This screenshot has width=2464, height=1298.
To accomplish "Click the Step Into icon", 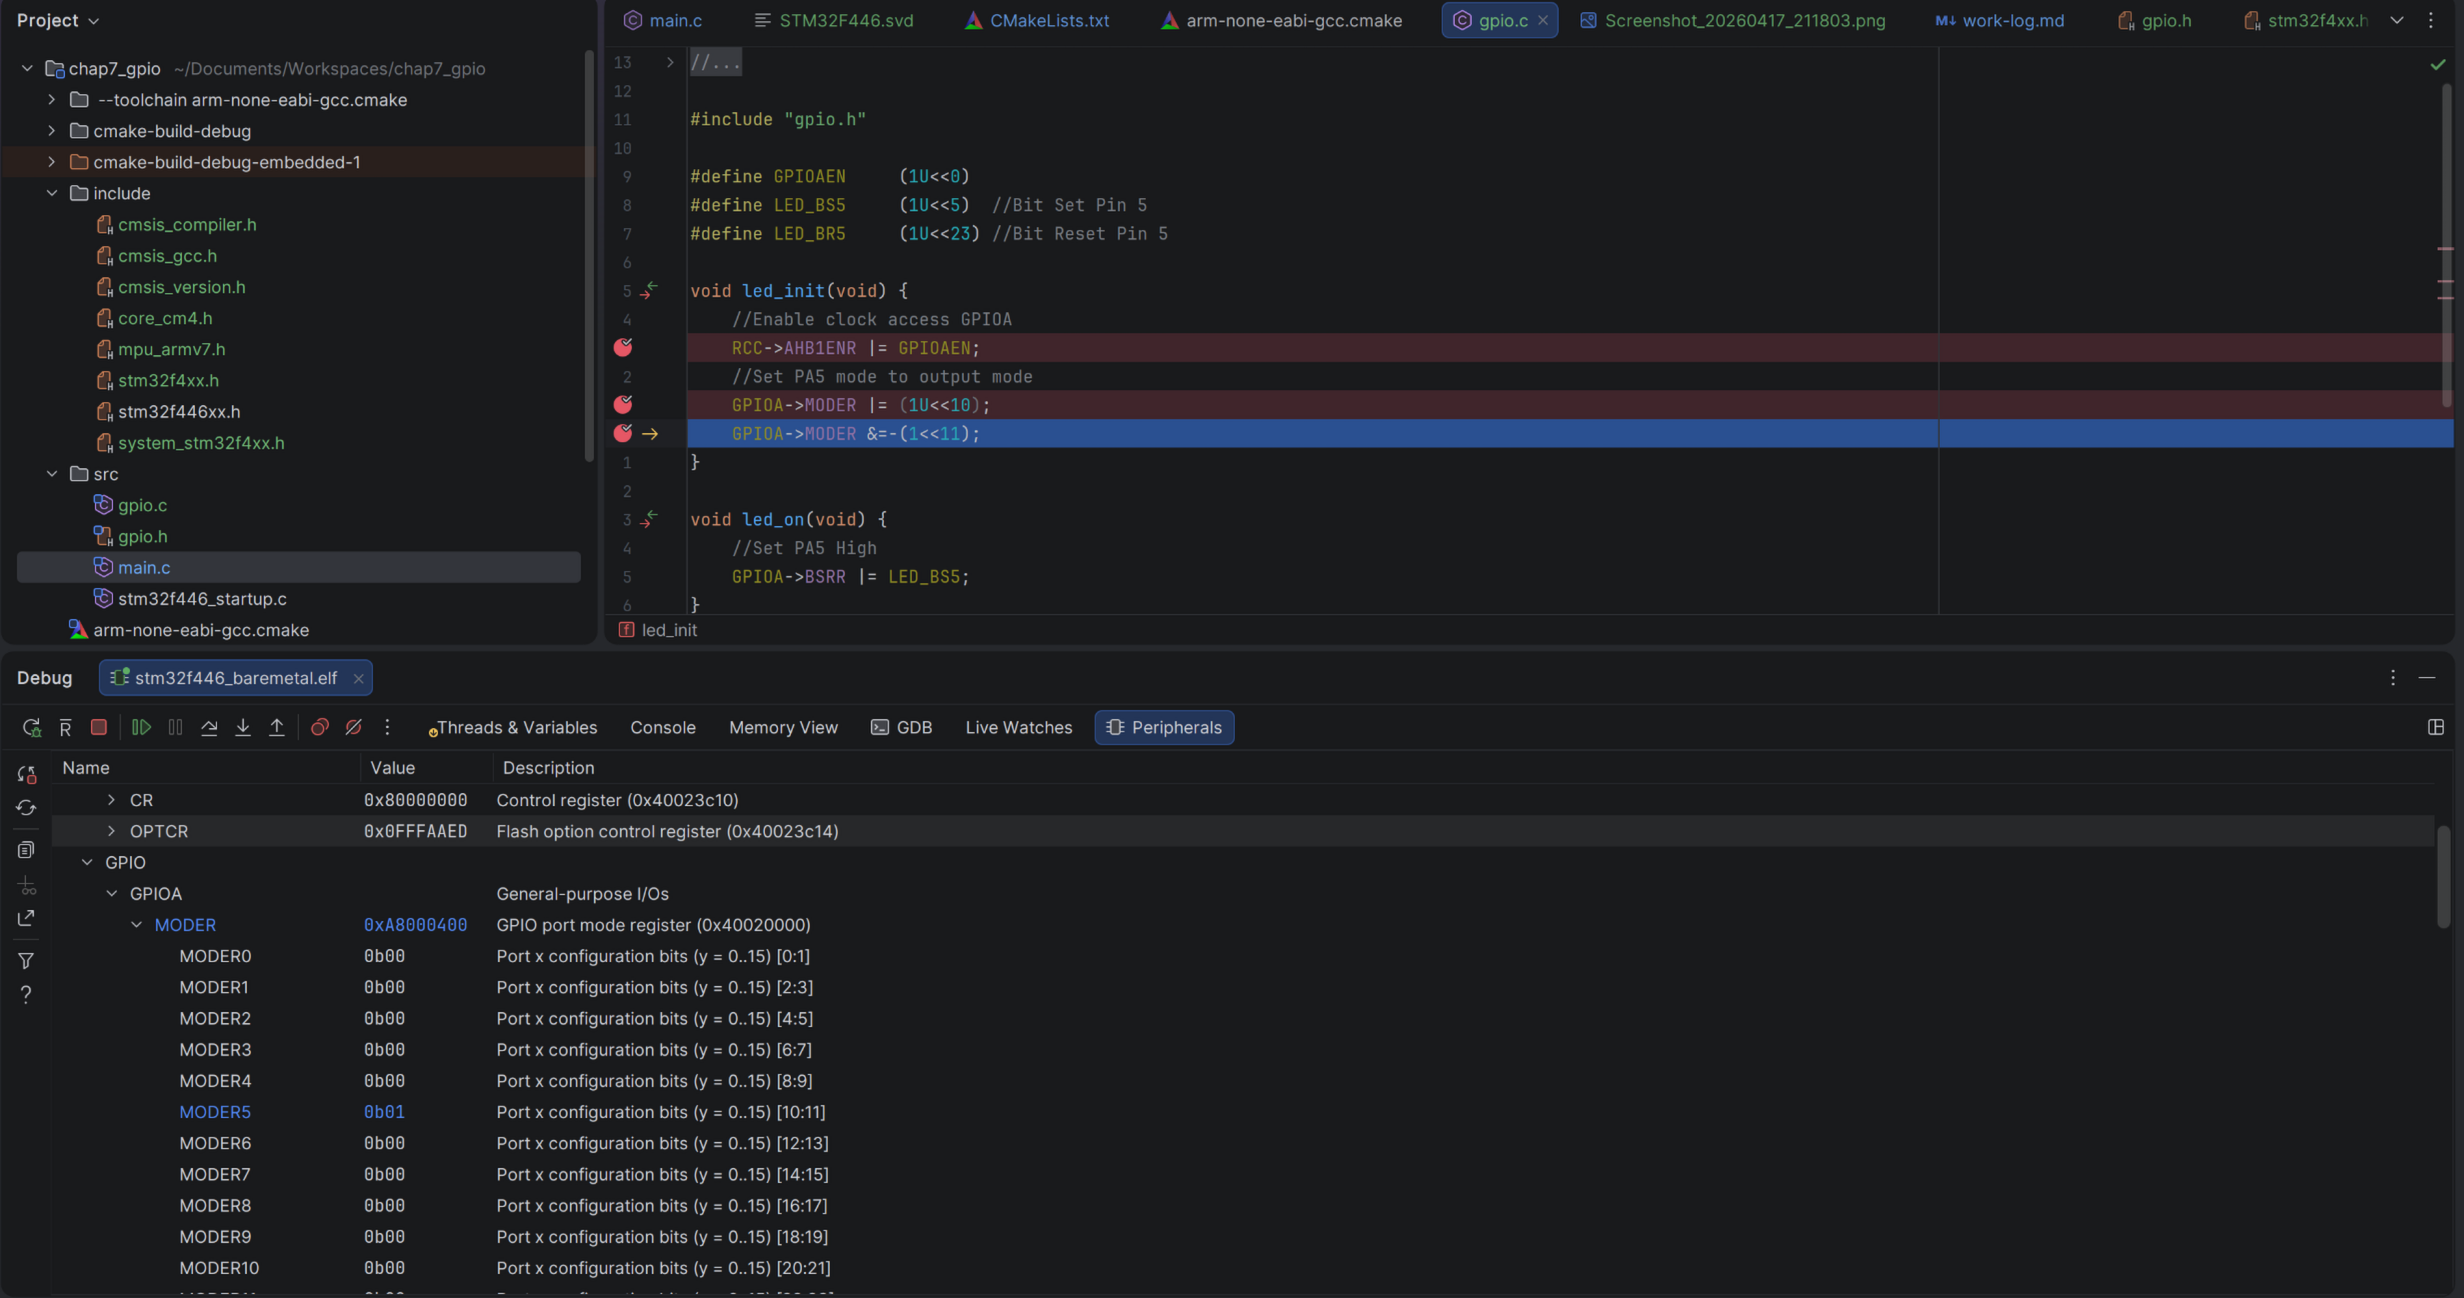I will 242,727.
